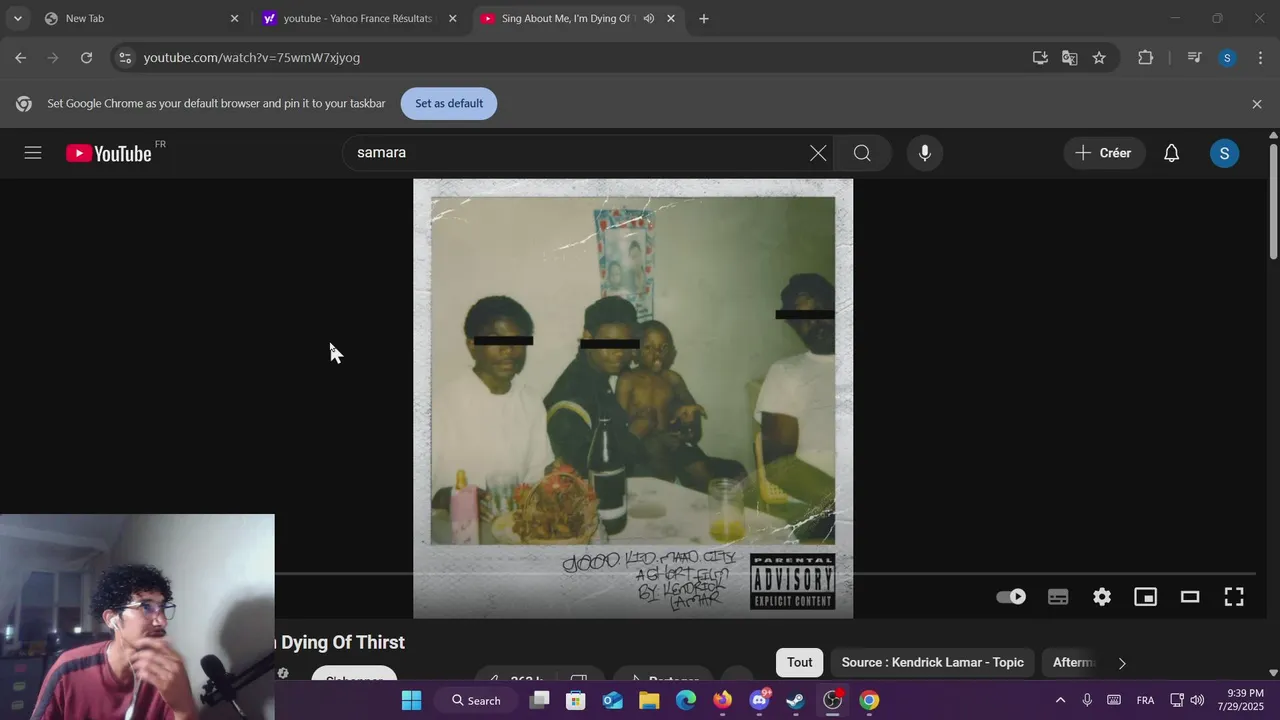1280x720 pixels.
Task: Open a new browser tab
Action: click(x=704, y=18)
